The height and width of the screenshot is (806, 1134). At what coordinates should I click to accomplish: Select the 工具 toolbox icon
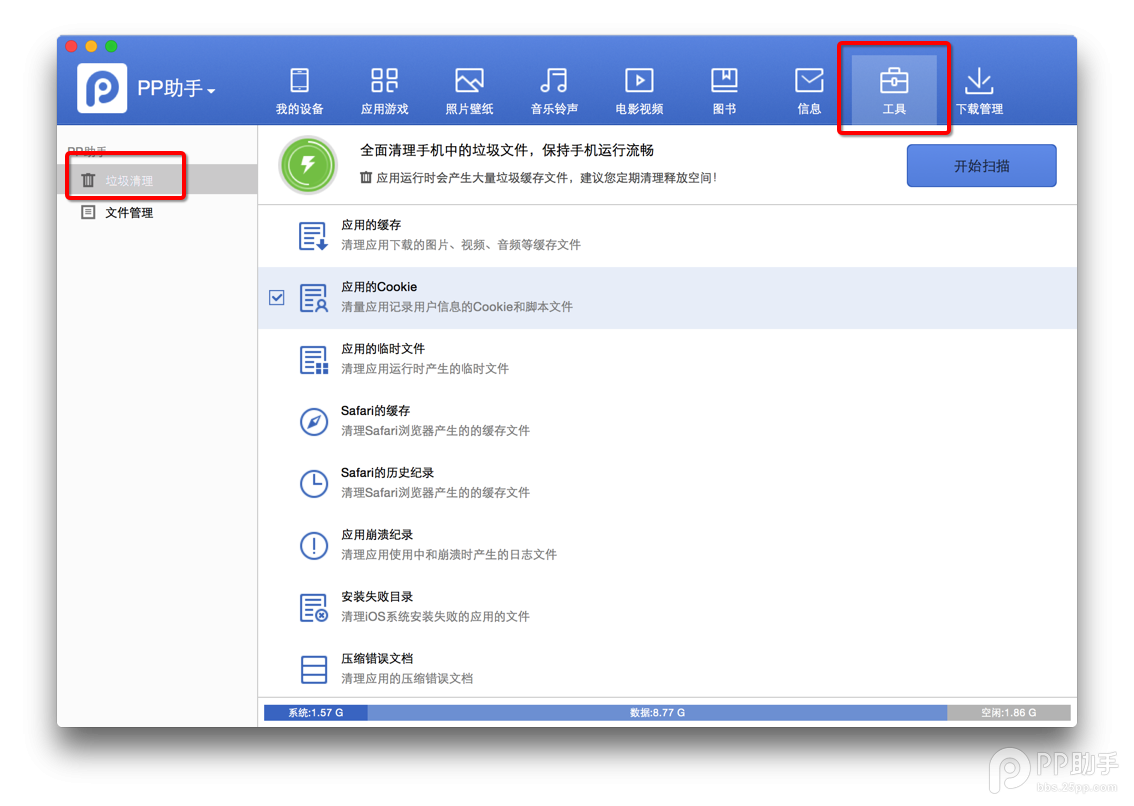pyautogui.click(x=894, y=80)
